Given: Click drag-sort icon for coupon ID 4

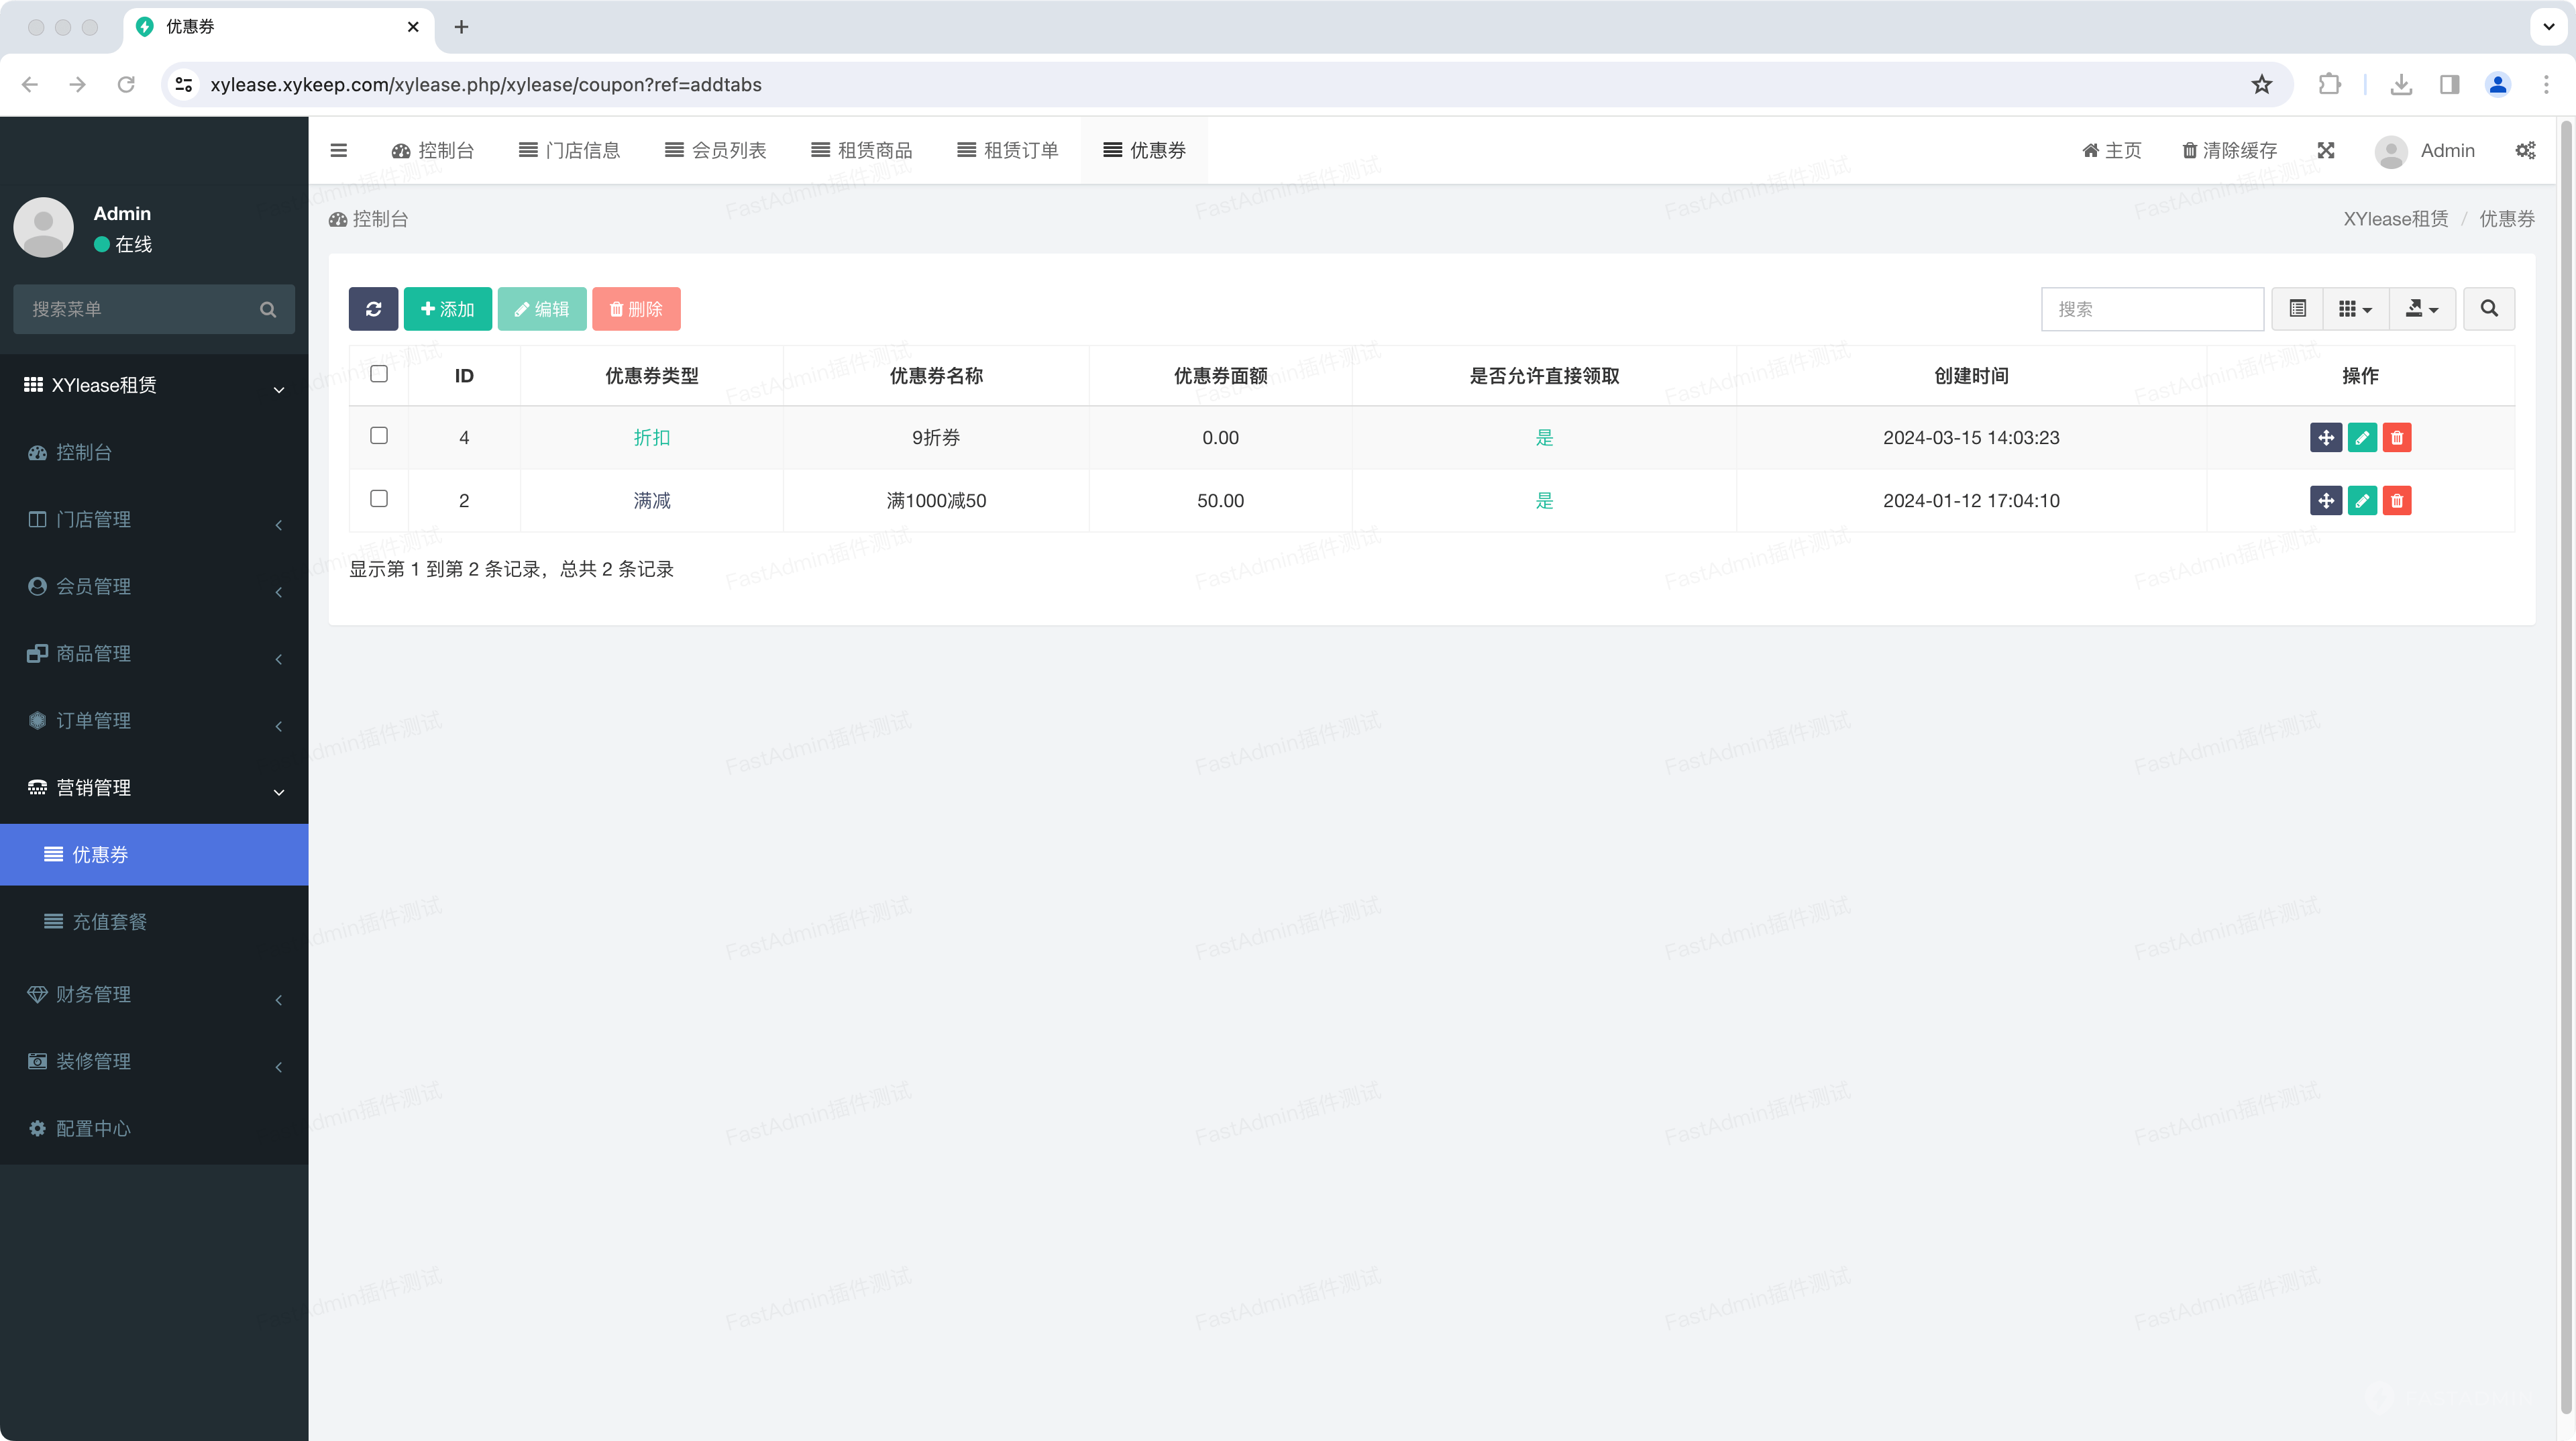Looking at the screenshot, I should click(2326, 438).
